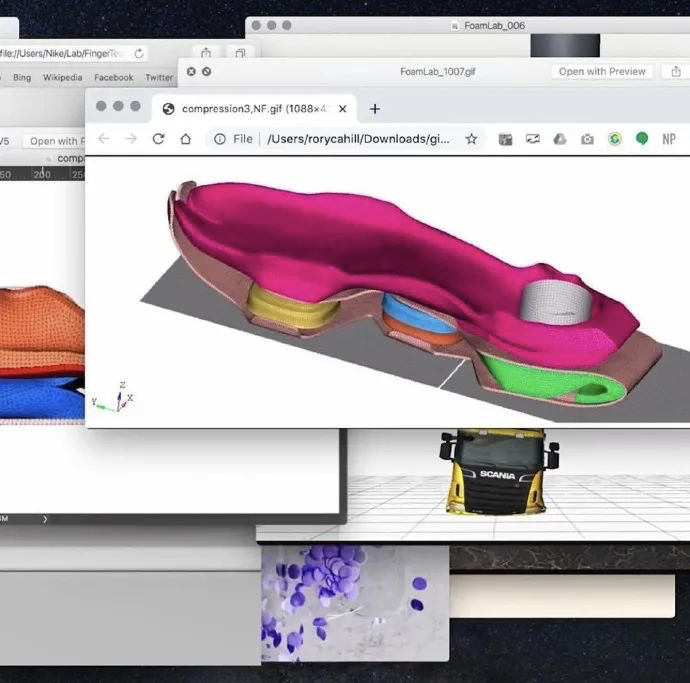Screen dimensions: 690x683
Task: Click the Chrome forward arrow
Action: click(x=131, y=139)
